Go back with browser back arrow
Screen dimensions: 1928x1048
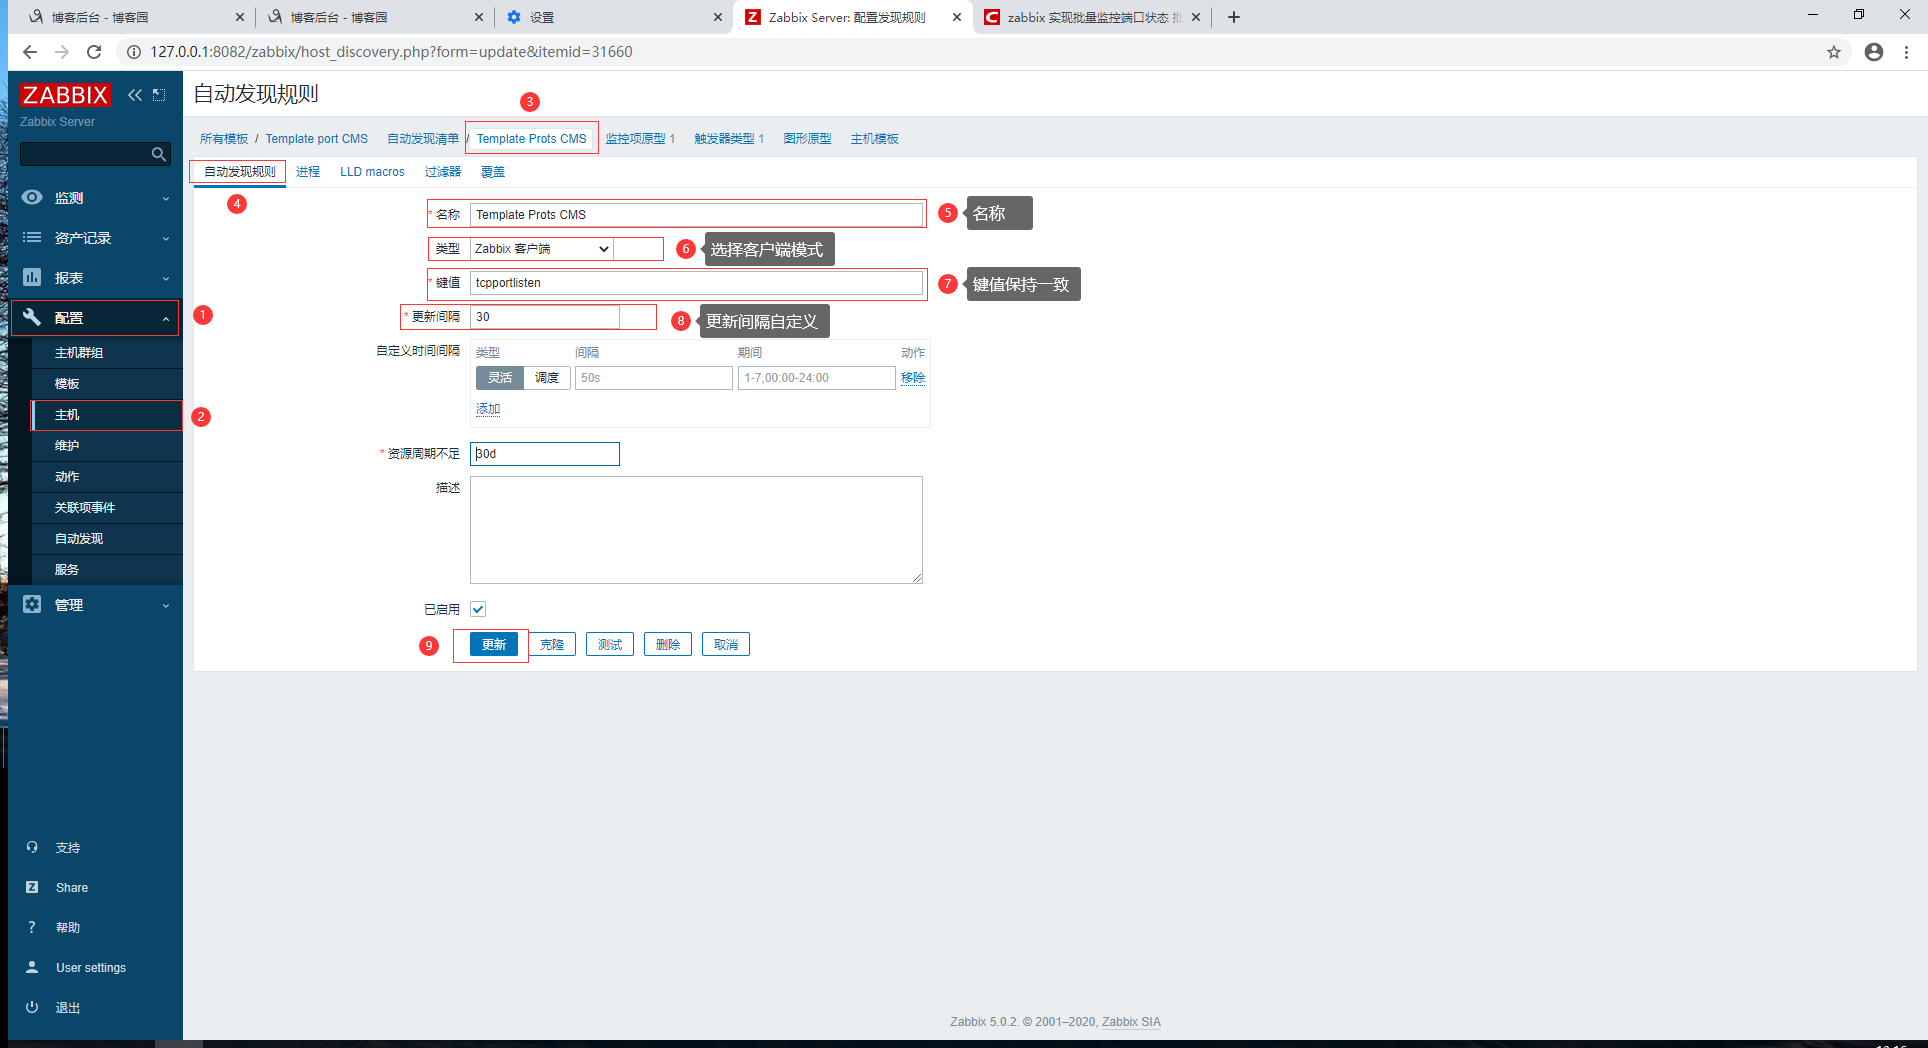(30, 52)
